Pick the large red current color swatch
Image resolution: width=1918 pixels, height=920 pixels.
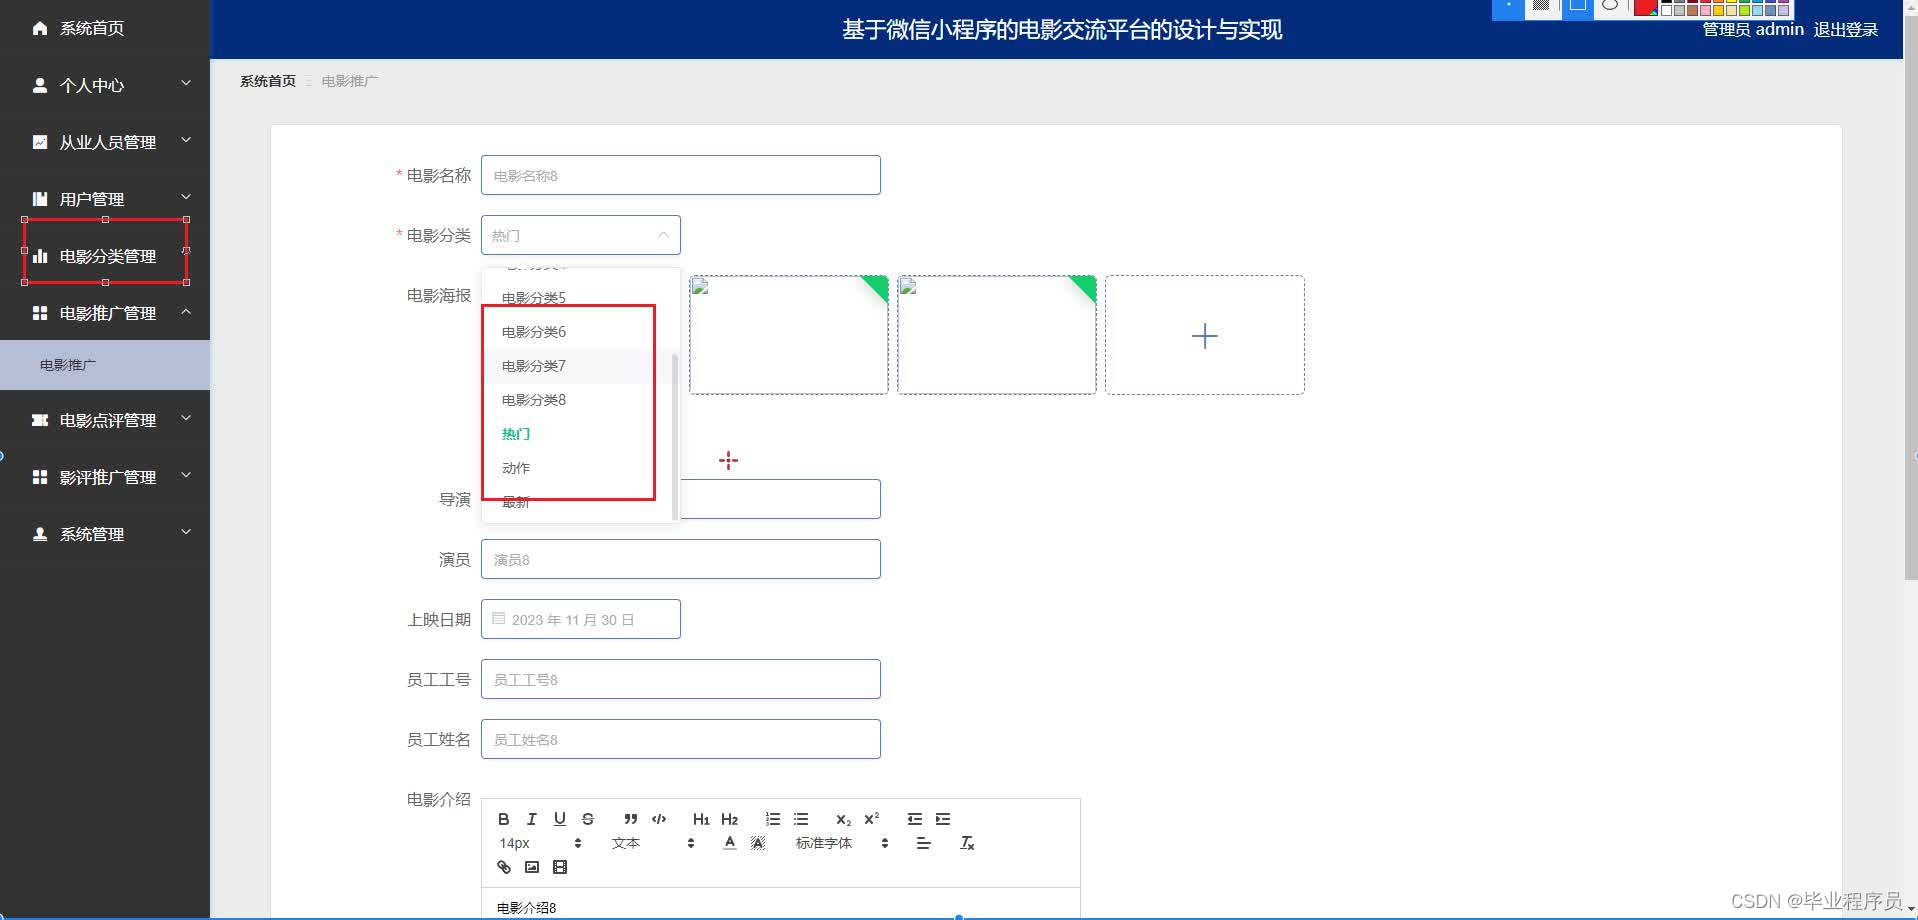1645,7
